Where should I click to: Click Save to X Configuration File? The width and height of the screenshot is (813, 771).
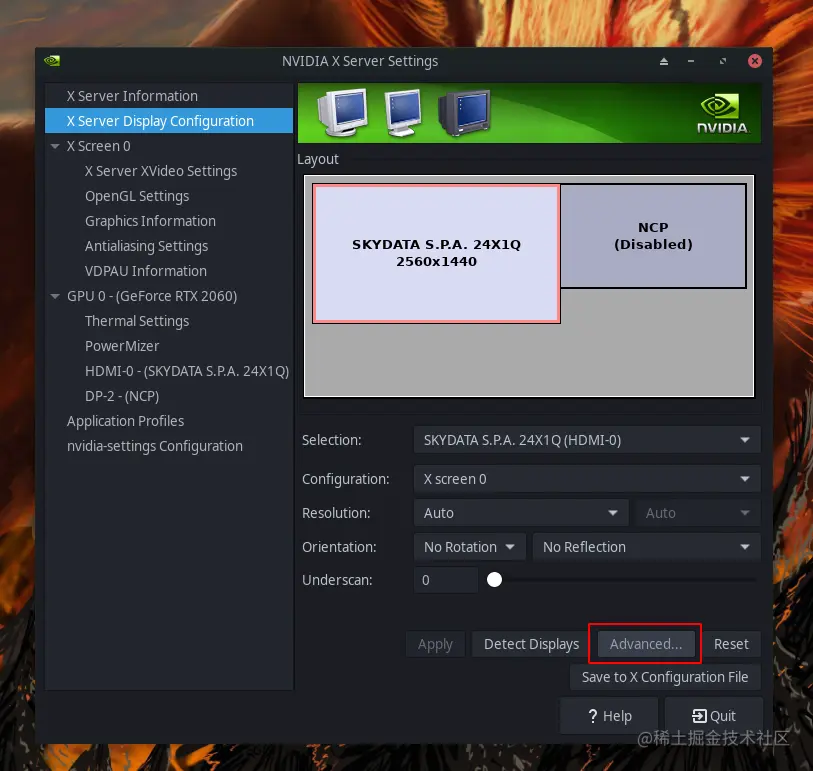[x=665, y=677]
